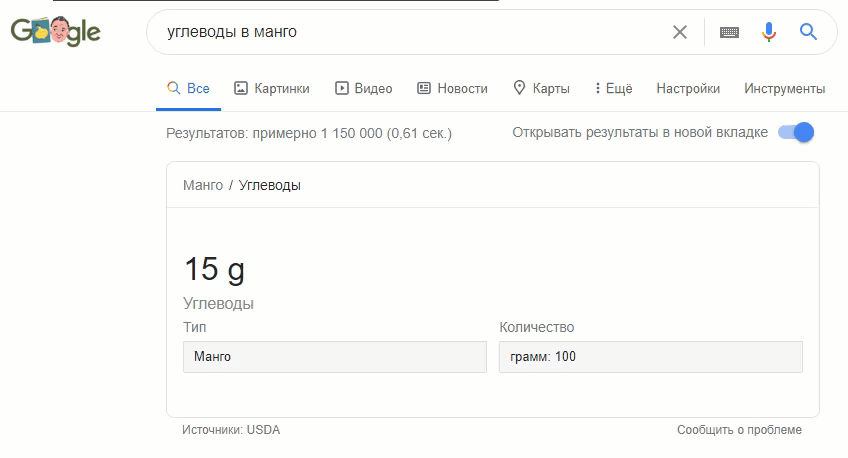Click the Углеводы breadcrumb
This screenshot has width=848, height=458.
click(269, 185)
